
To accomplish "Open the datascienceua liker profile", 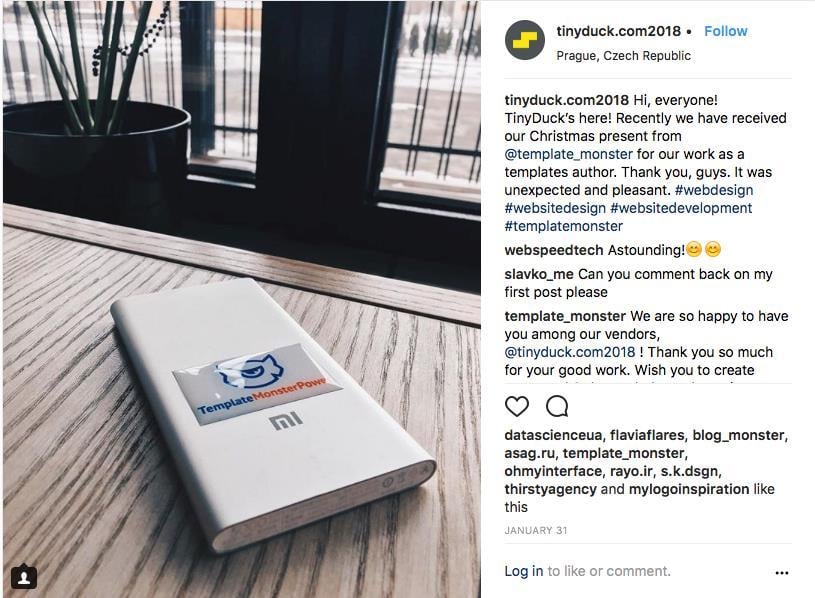I will point(553,435).
